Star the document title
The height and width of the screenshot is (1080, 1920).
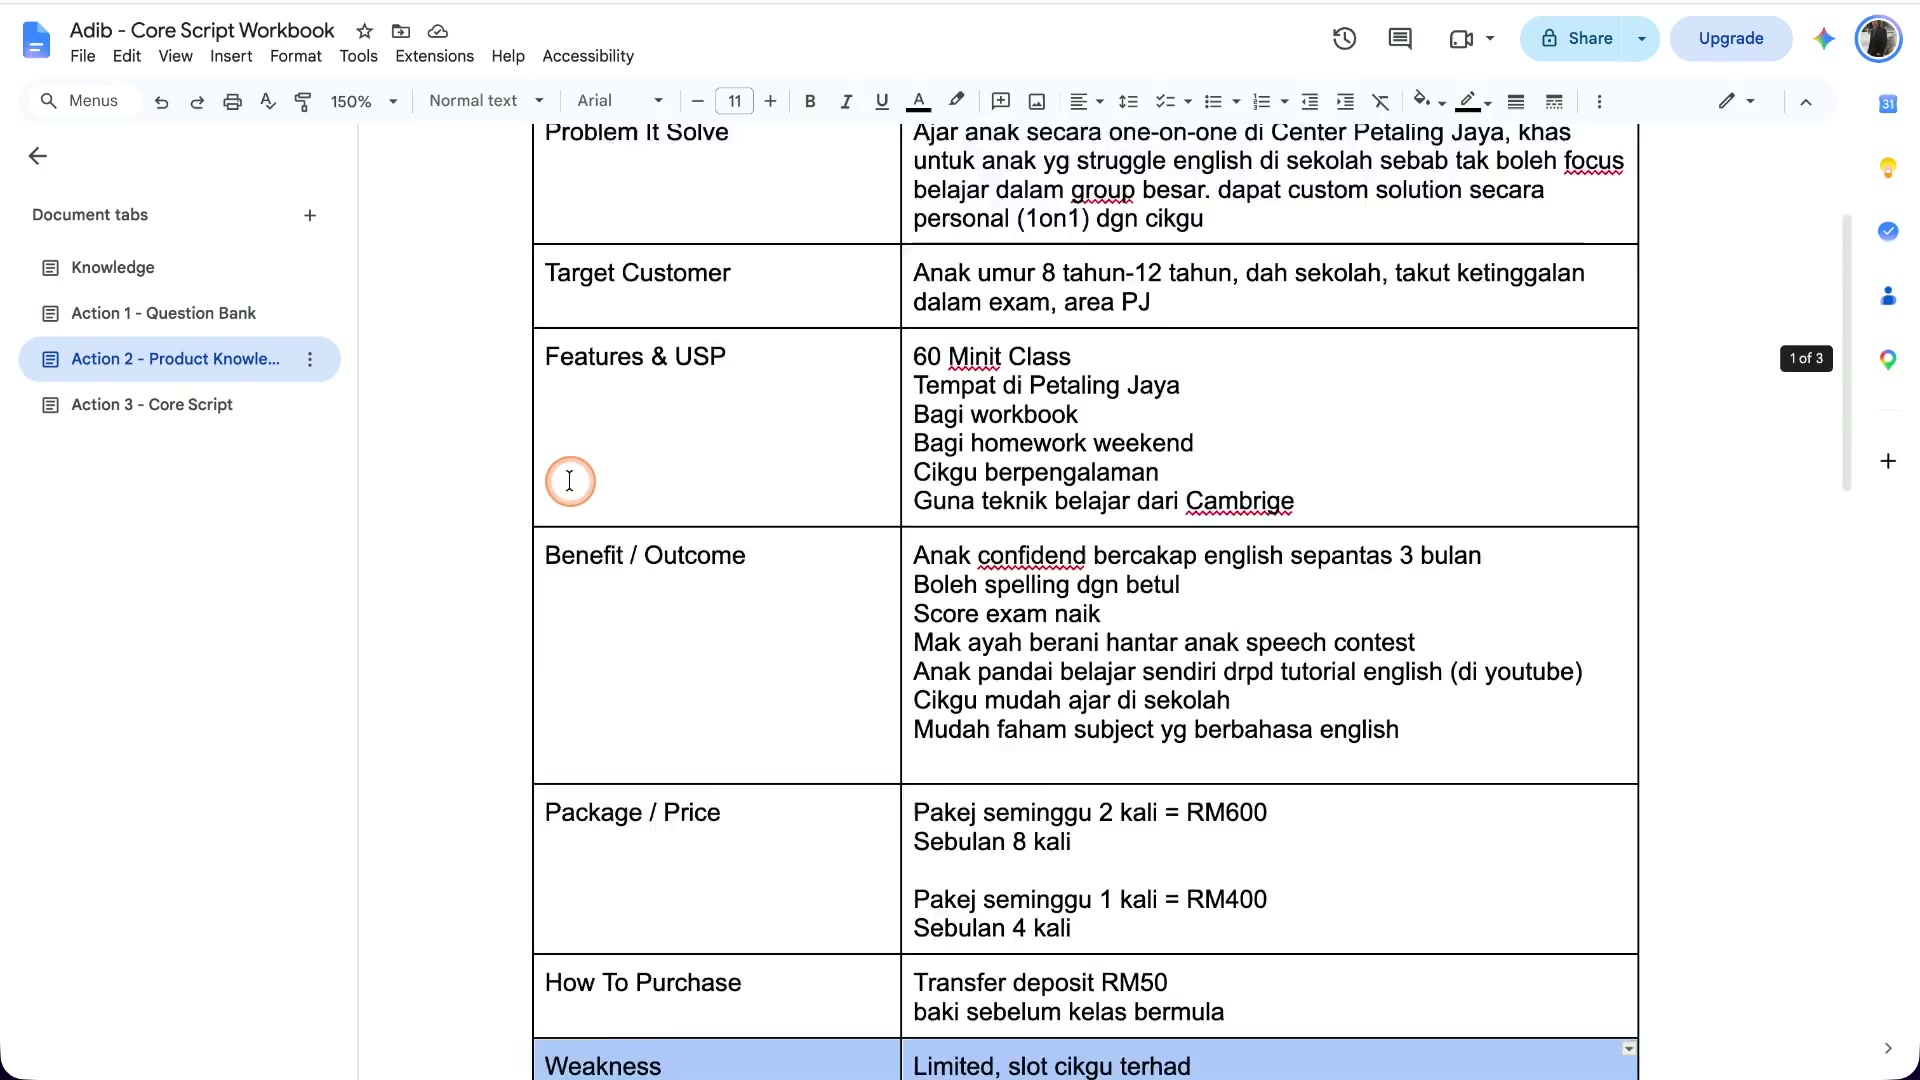365,31
